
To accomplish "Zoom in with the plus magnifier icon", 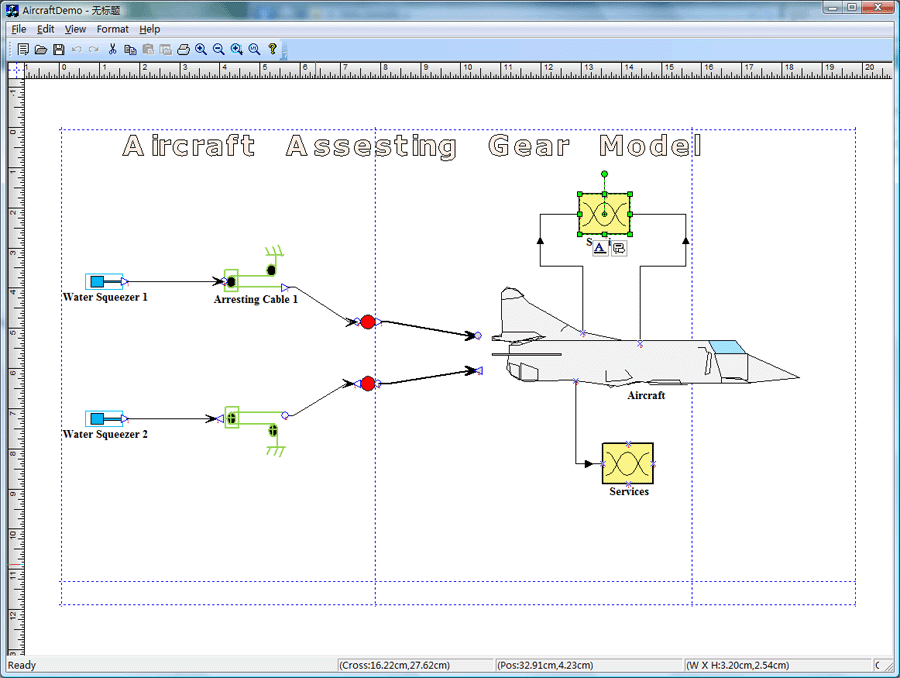I will tap(201, 49).
